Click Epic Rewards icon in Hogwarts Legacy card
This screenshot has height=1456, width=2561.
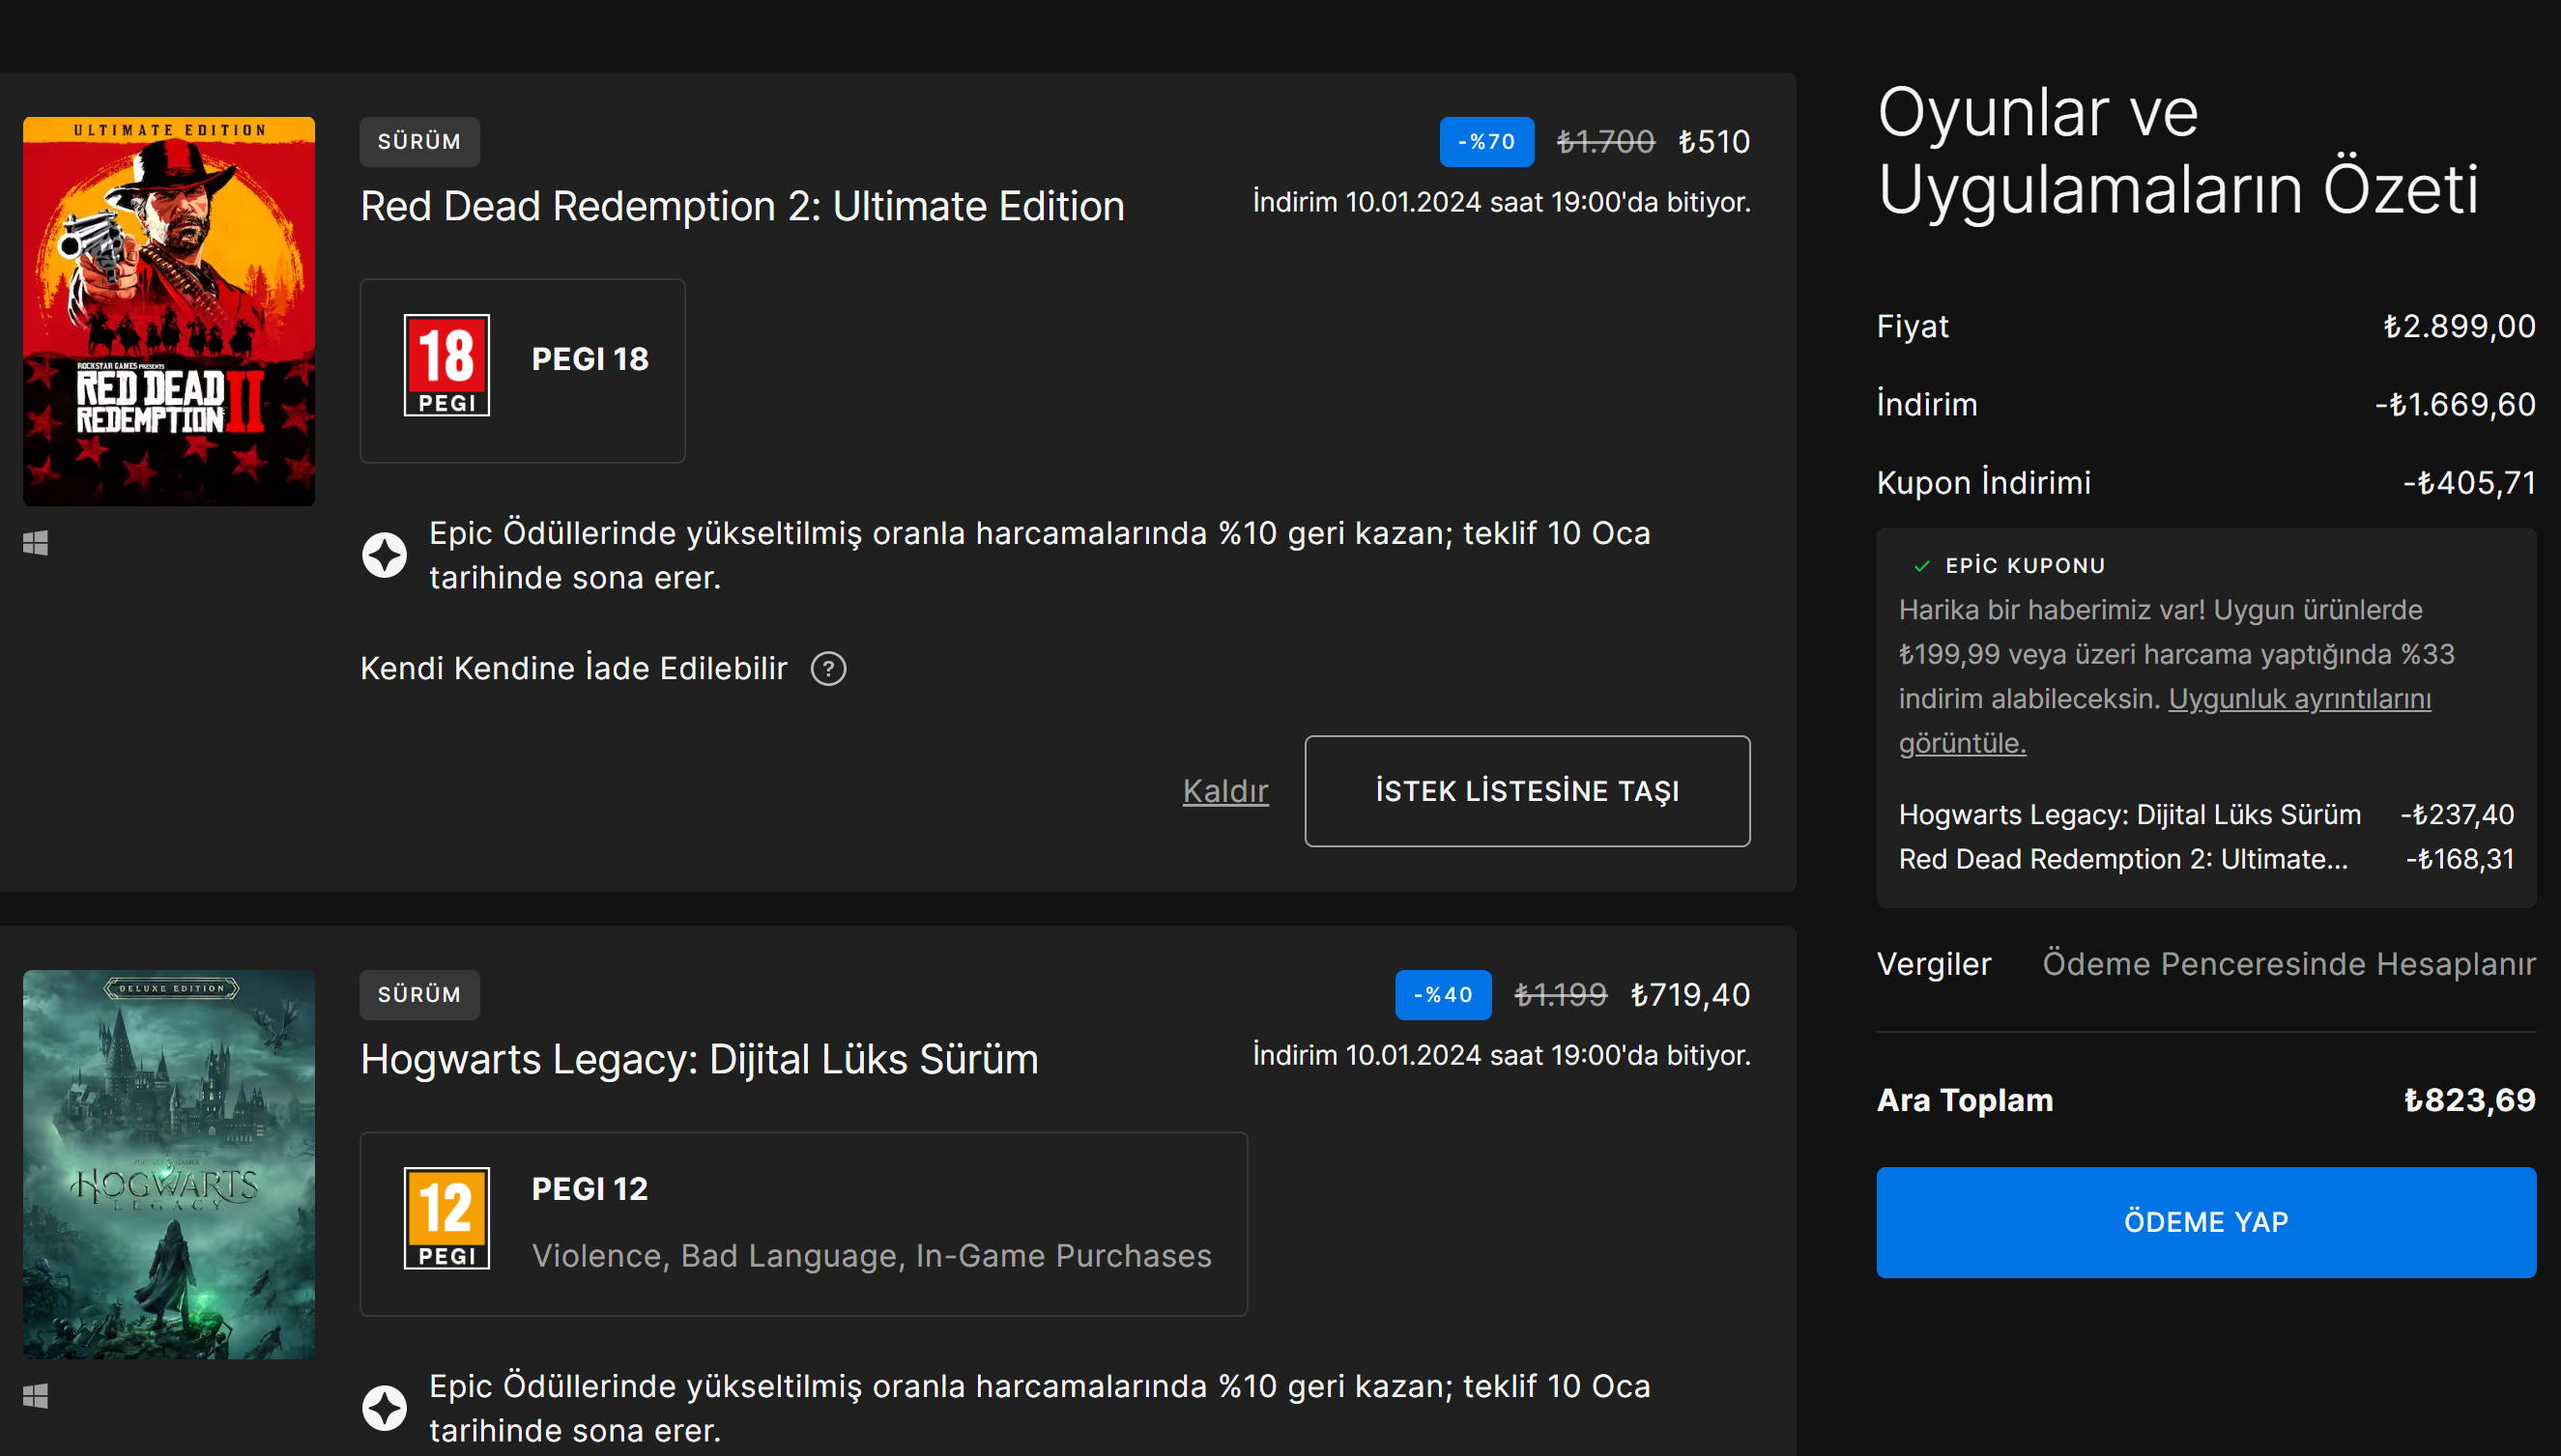[x=384, y=1408]
